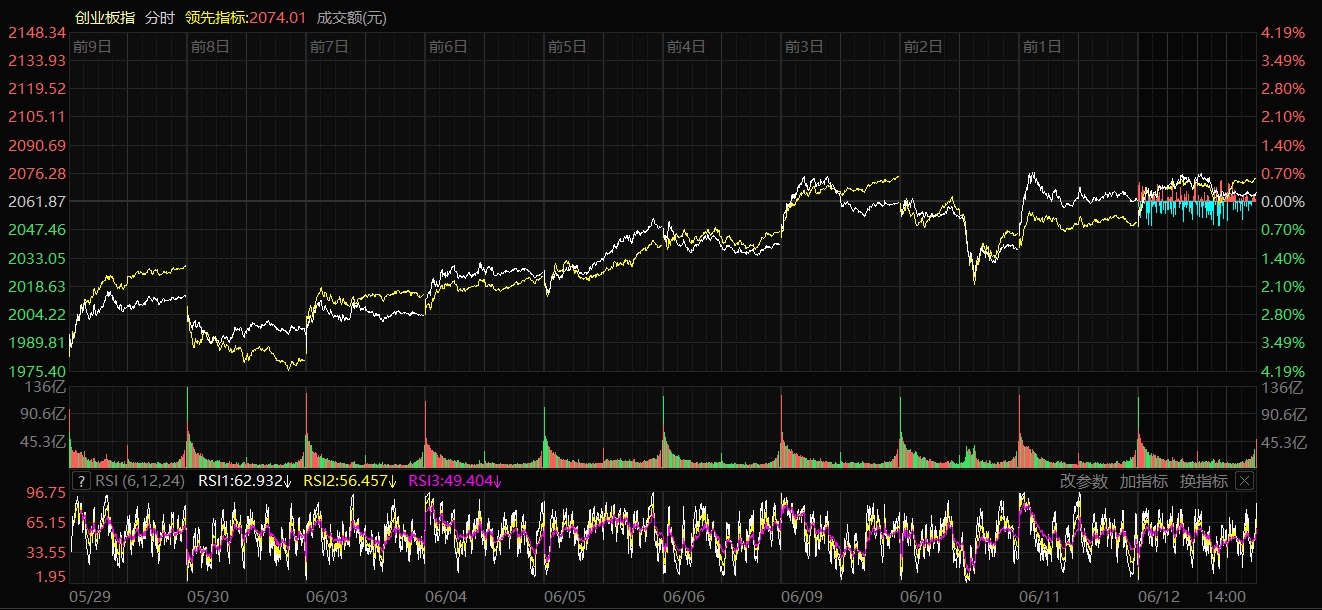
Task: Click the 65.15 RSI scale label
Action: pos(46,523)
